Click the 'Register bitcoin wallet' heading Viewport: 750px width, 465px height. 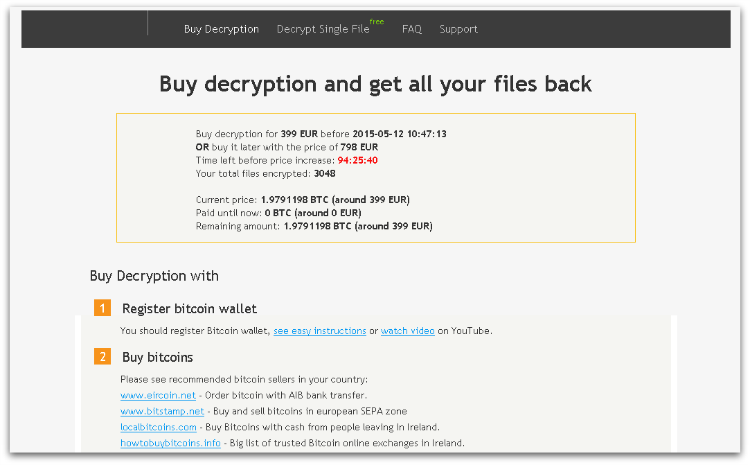point(189,309)
